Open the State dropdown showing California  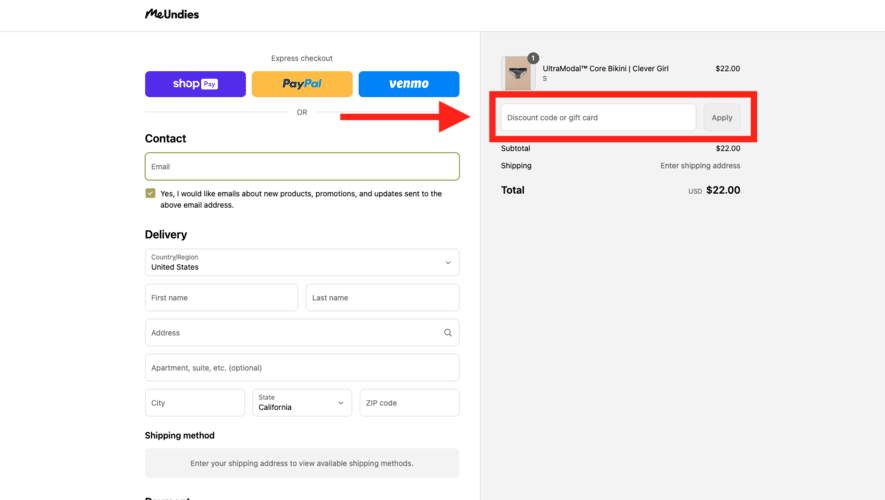302,403
